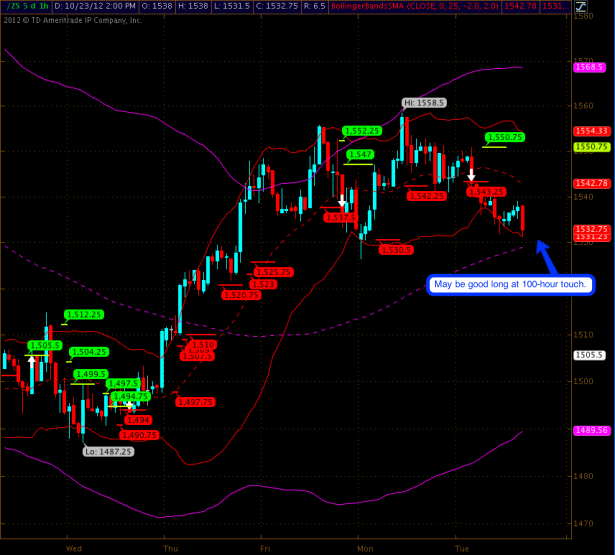
Task: Click the red 1,497.75 price tag
Action: click(x=194, y=402)
